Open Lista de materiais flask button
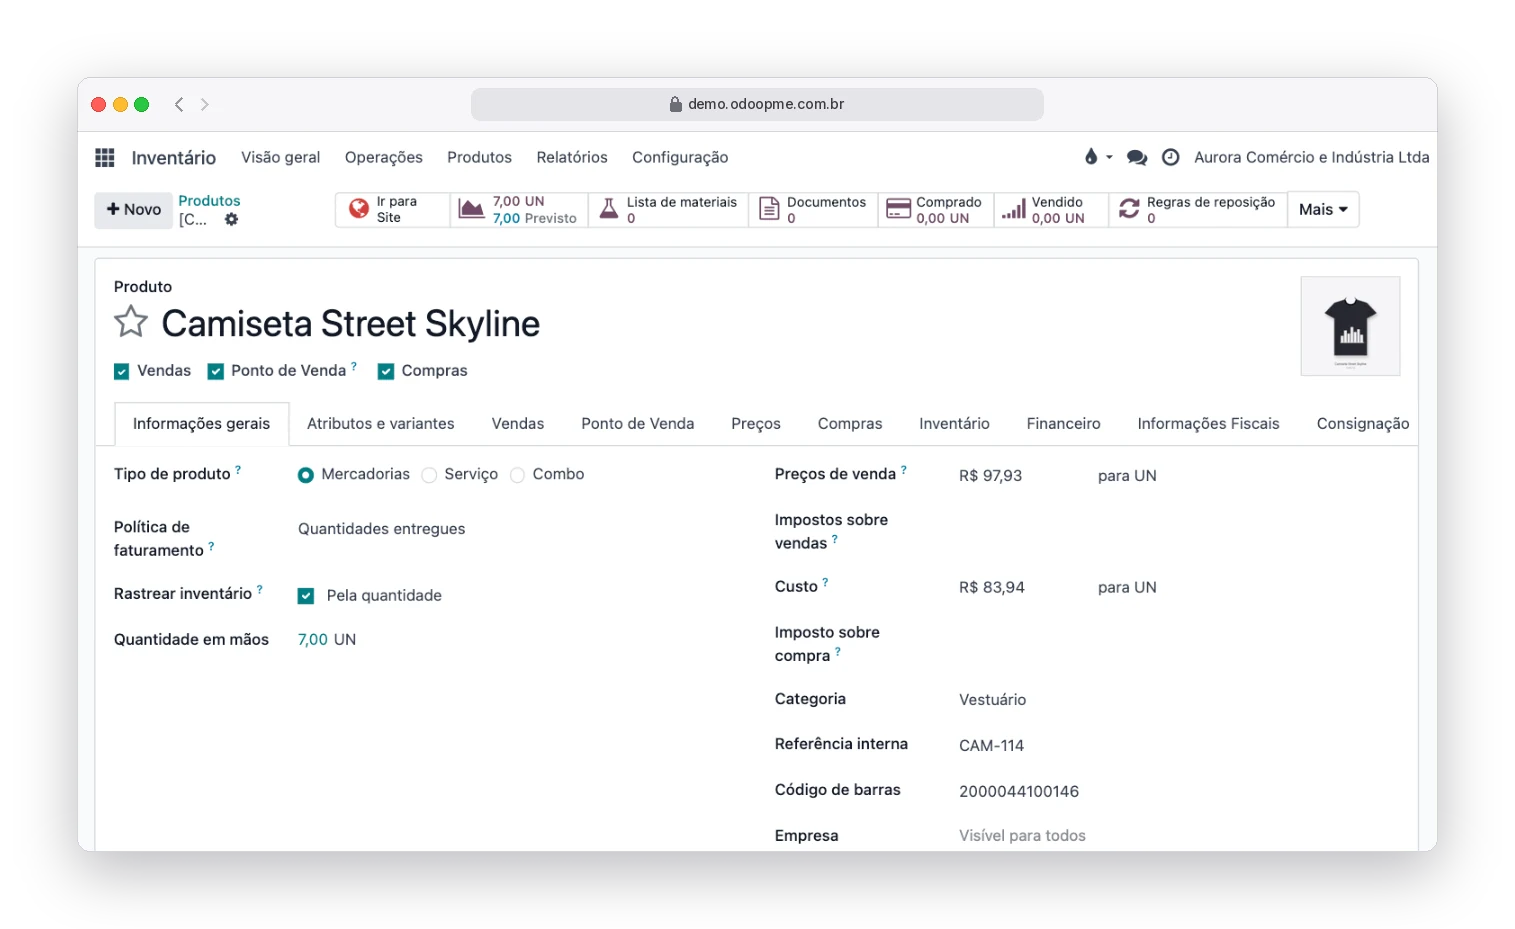The width and height of the screenshot is (1515, 929). coord(668,209)
